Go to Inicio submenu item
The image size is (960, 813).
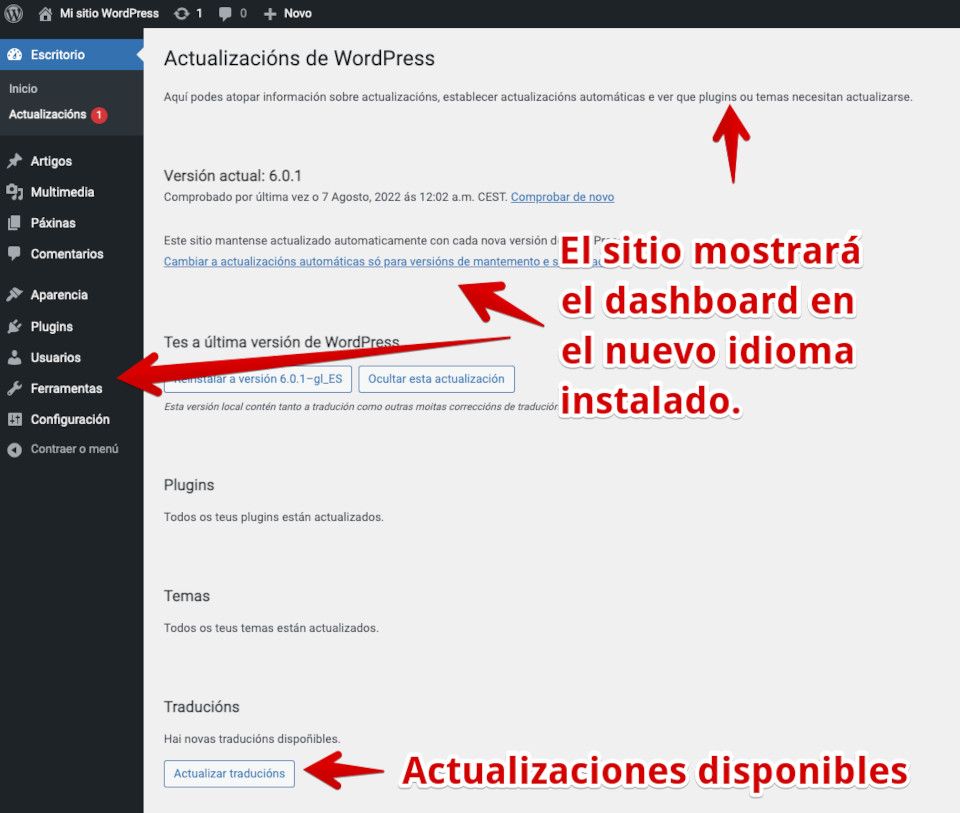pos(23,89)
